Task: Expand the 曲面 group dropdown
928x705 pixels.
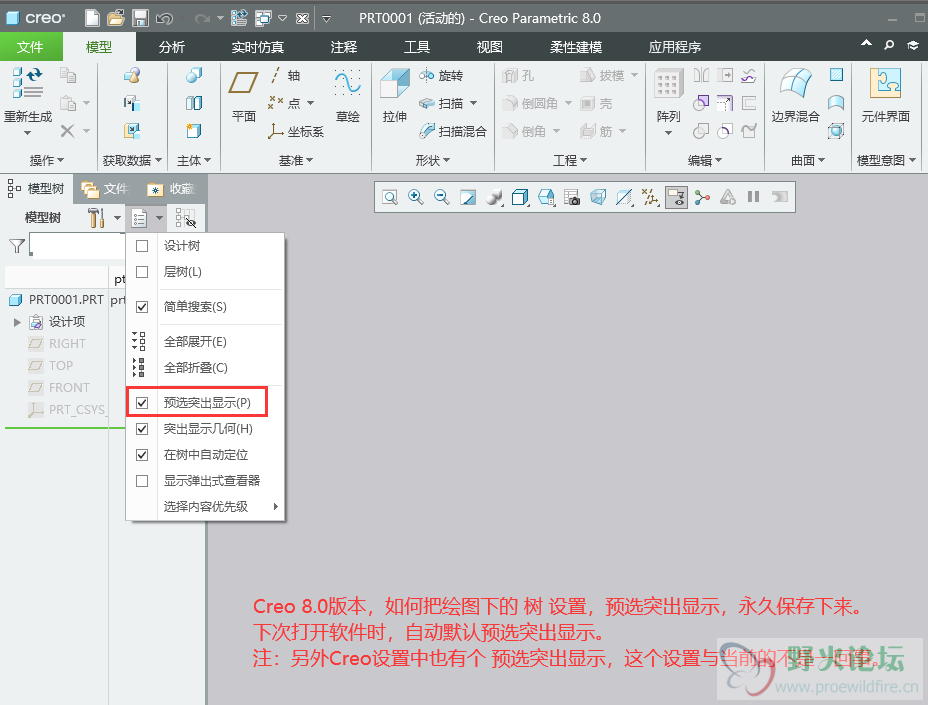Action: (x=808, y=160)
